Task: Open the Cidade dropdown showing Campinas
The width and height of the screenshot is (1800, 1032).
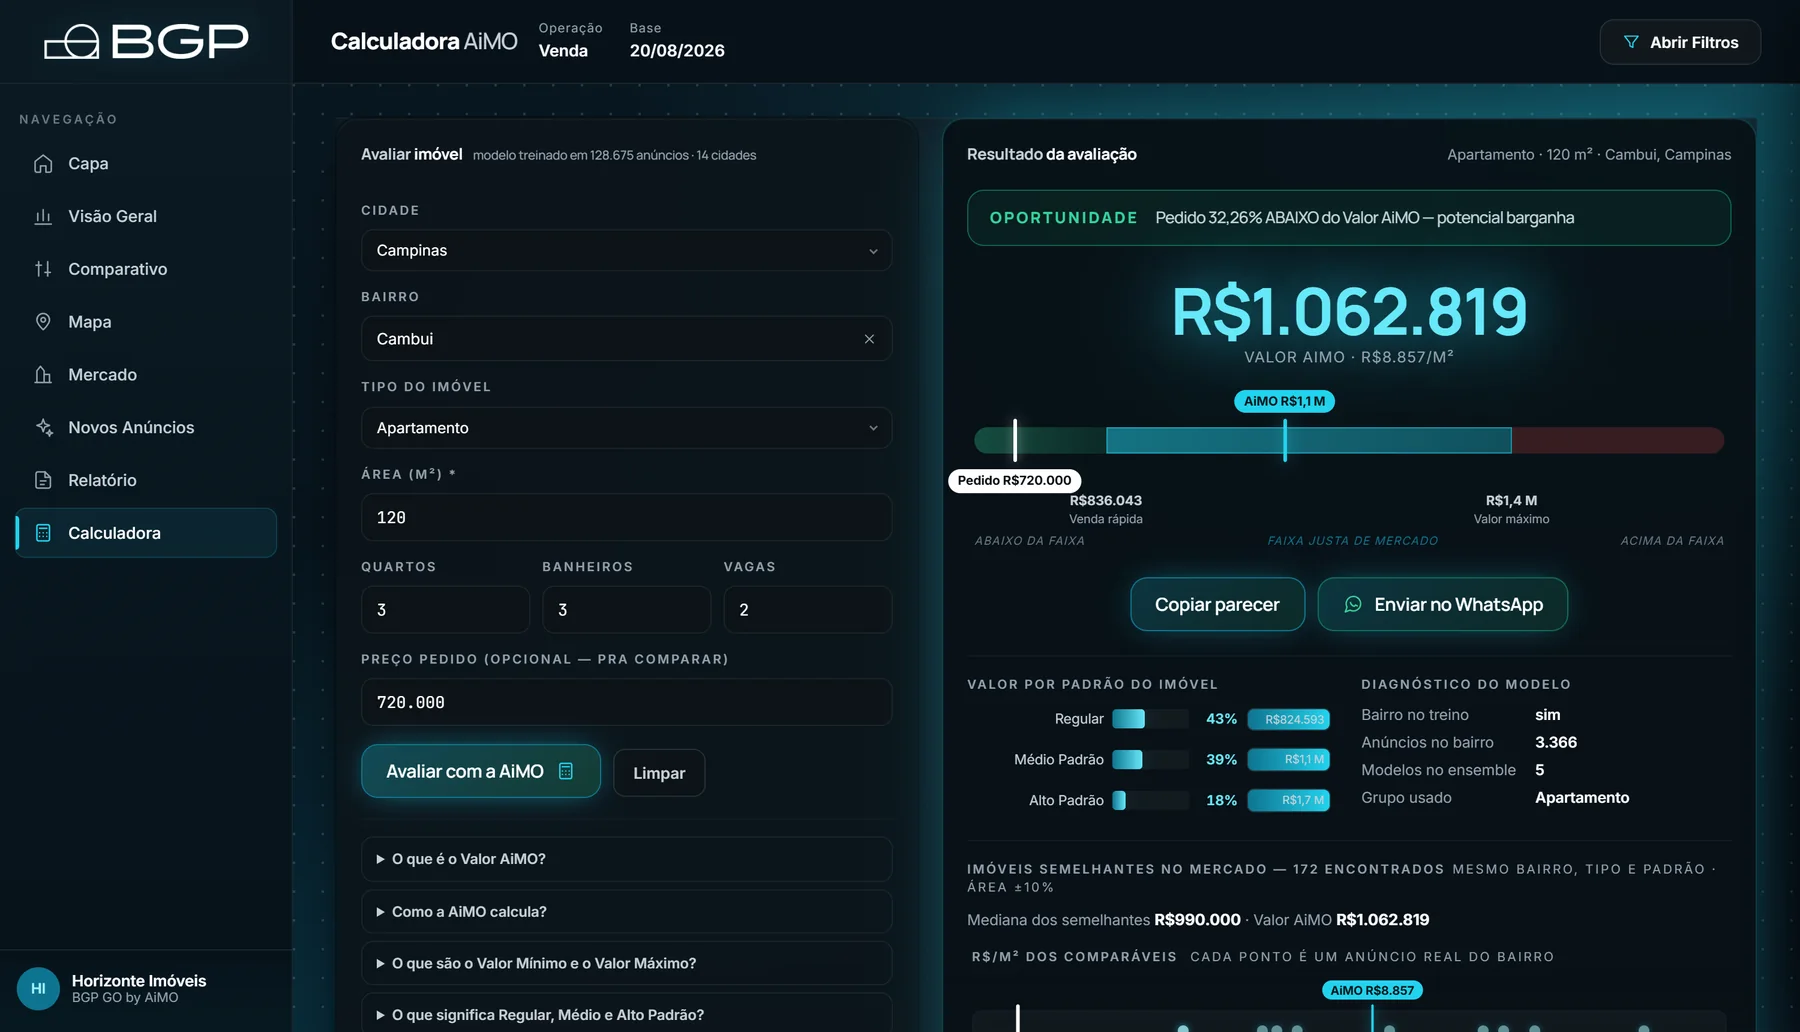Action: point(626,250)
